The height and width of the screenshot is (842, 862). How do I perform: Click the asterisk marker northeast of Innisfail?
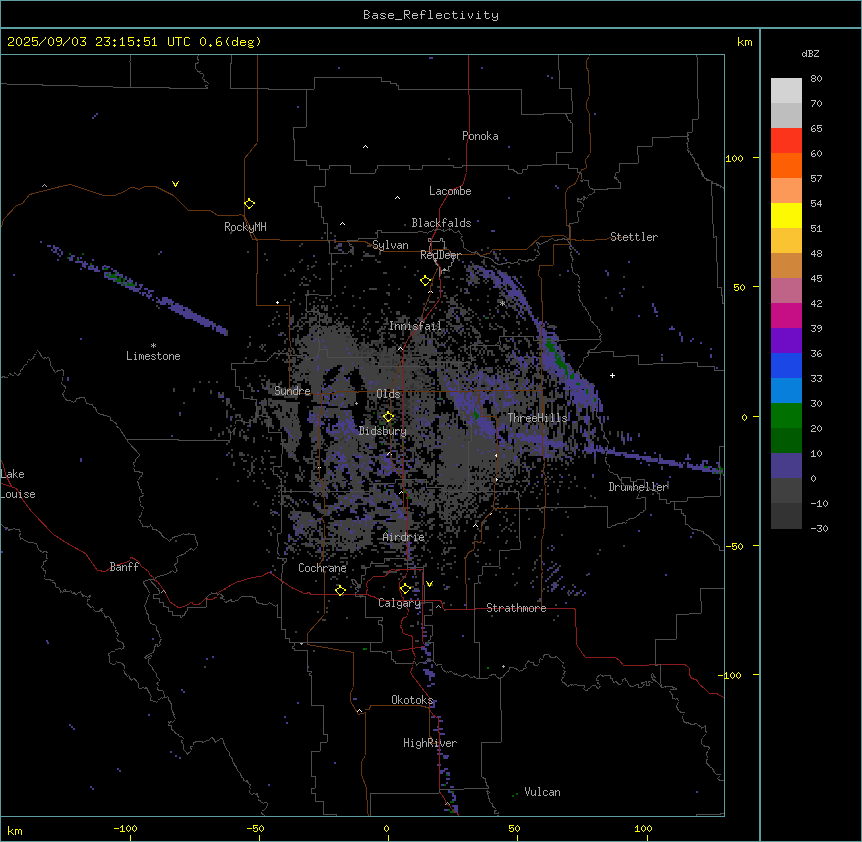[x=502, y=303]
